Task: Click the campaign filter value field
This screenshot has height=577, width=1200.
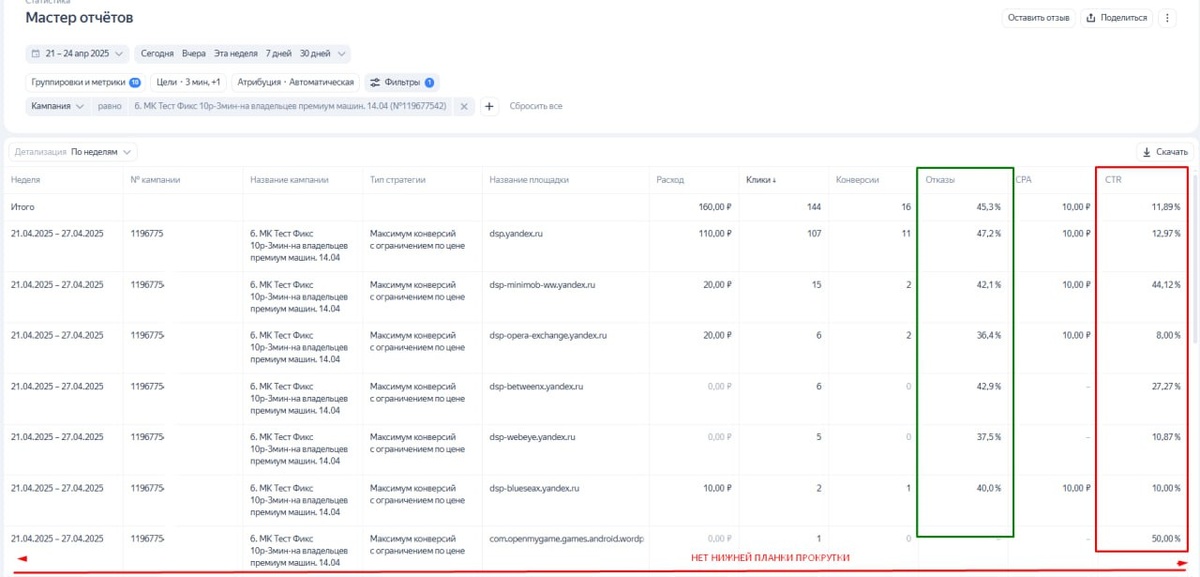Action: pyautogui.click(x=291, y=106)
